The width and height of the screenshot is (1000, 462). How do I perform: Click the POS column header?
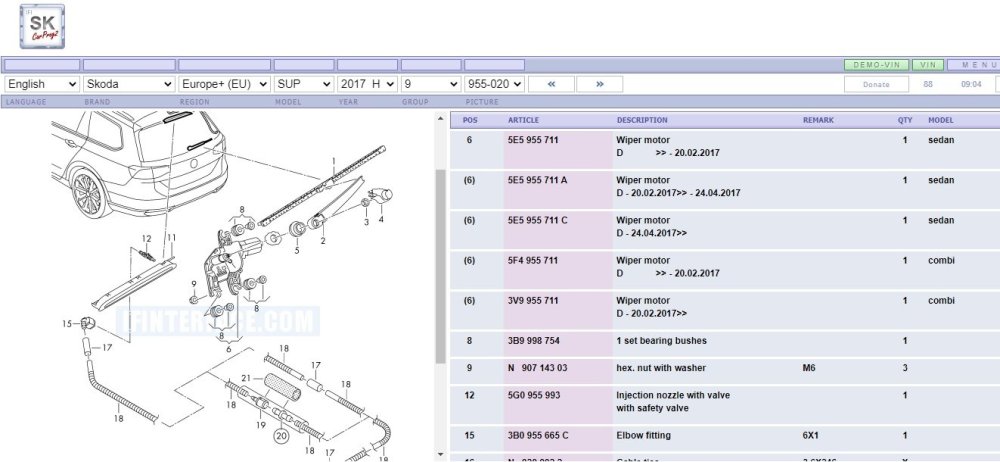(470, 120)
